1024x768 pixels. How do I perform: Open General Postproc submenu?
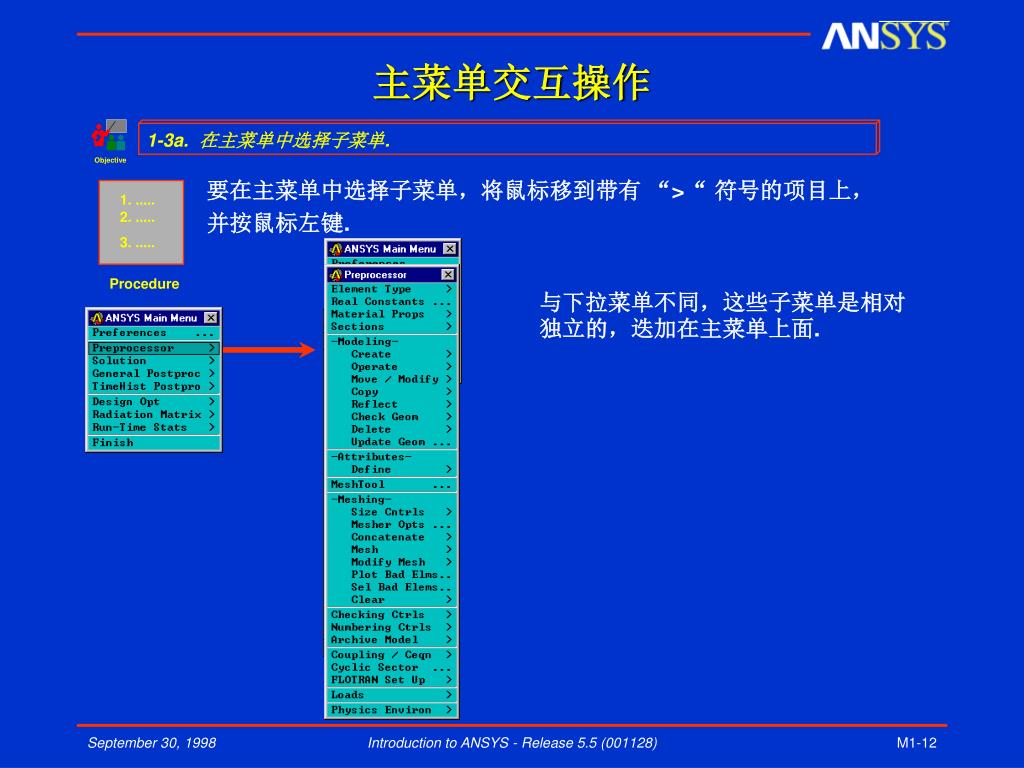pyautogui.click(x=153, y=374)
